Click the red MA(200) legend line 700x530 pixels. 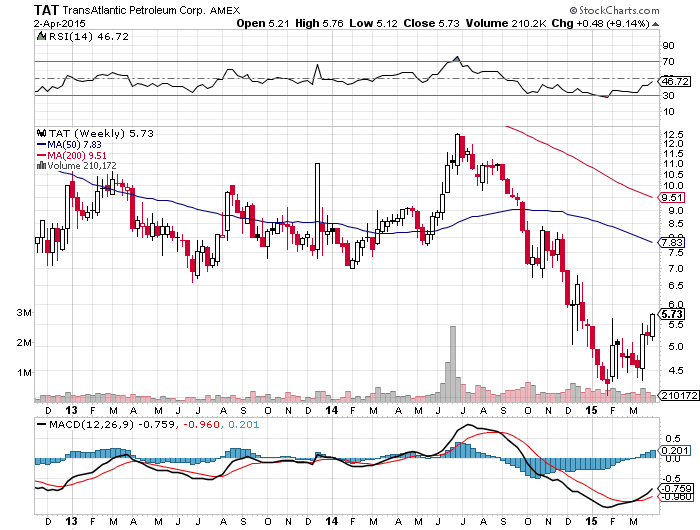pos(42,155)
